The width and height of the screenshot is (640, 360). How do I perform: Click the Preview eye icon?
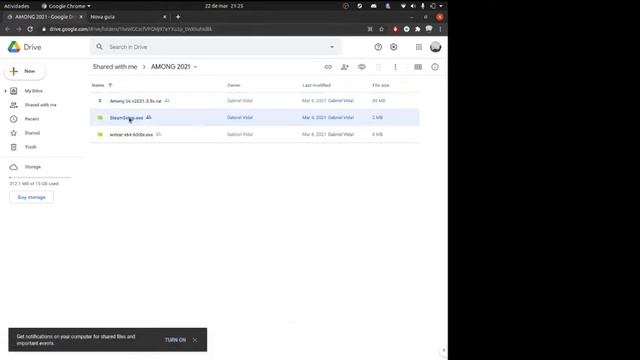[x=362, y=67]
